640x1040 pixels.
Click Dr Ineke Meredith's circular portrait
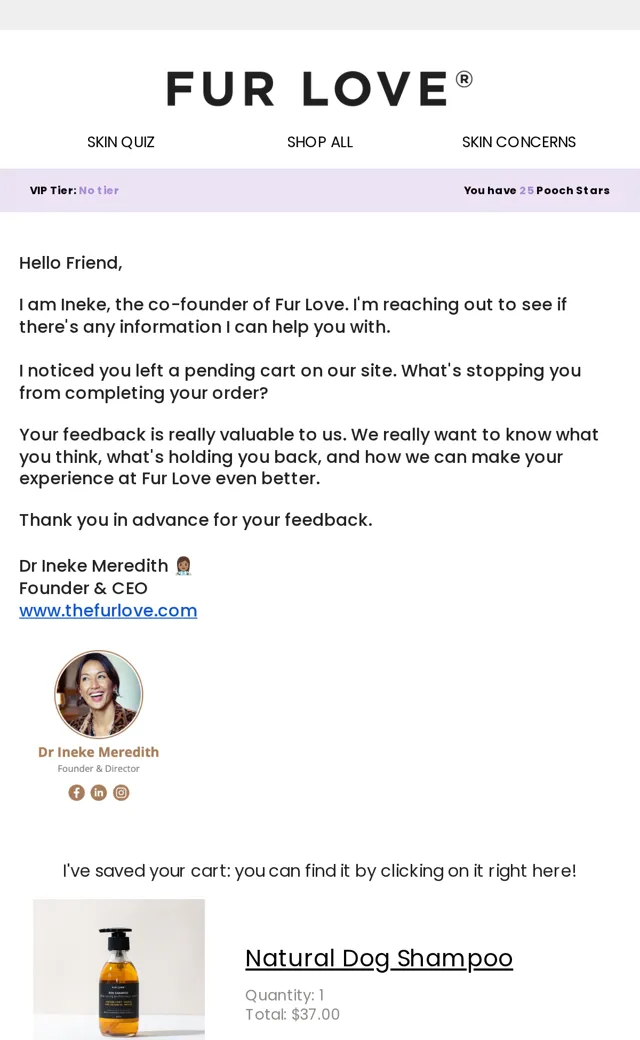point(98,694)
